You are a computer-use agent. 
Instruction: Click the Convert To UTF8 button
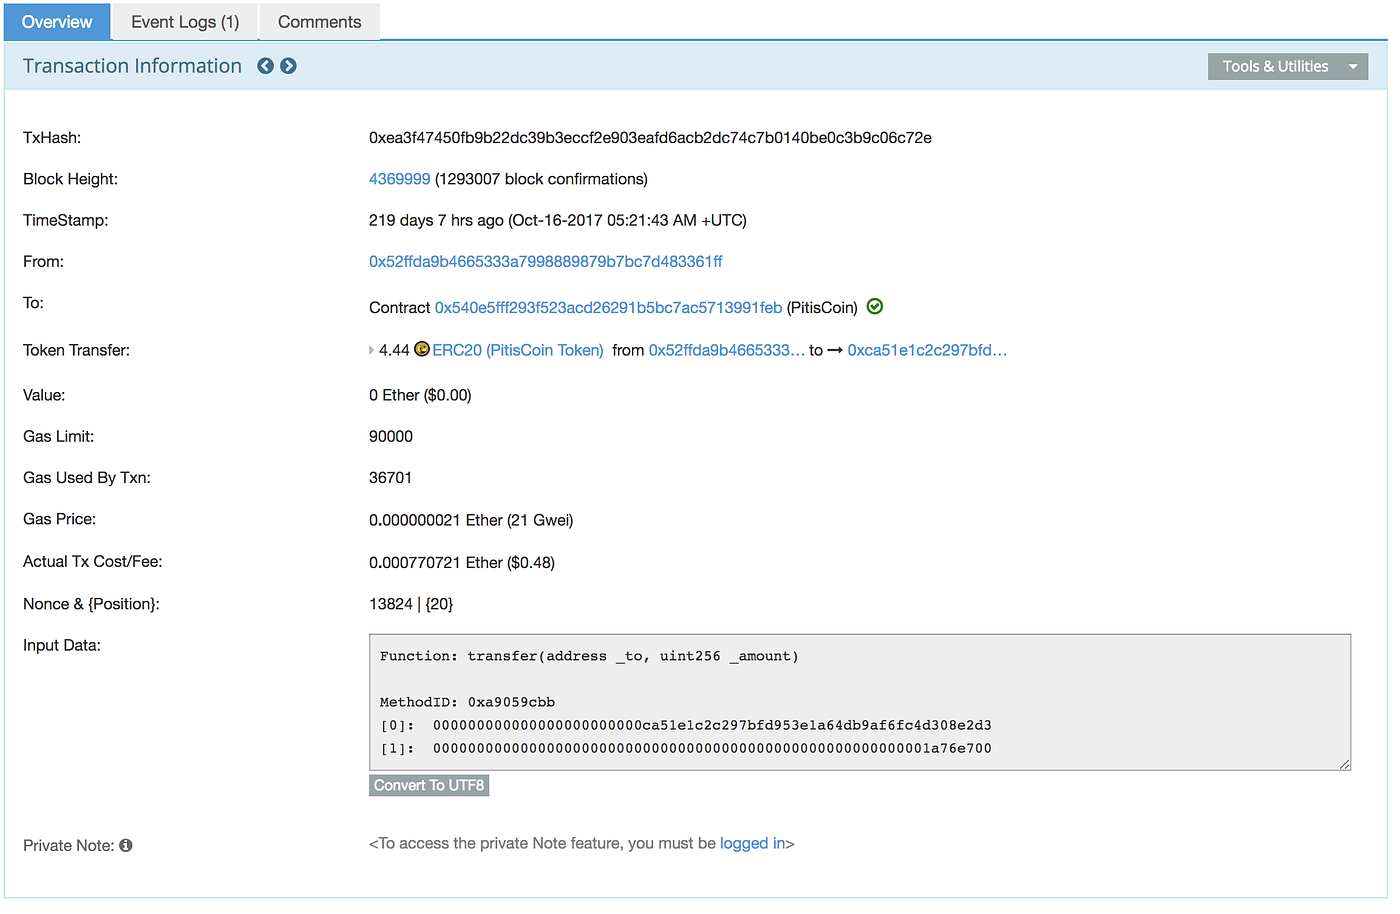tap(429, 785)
